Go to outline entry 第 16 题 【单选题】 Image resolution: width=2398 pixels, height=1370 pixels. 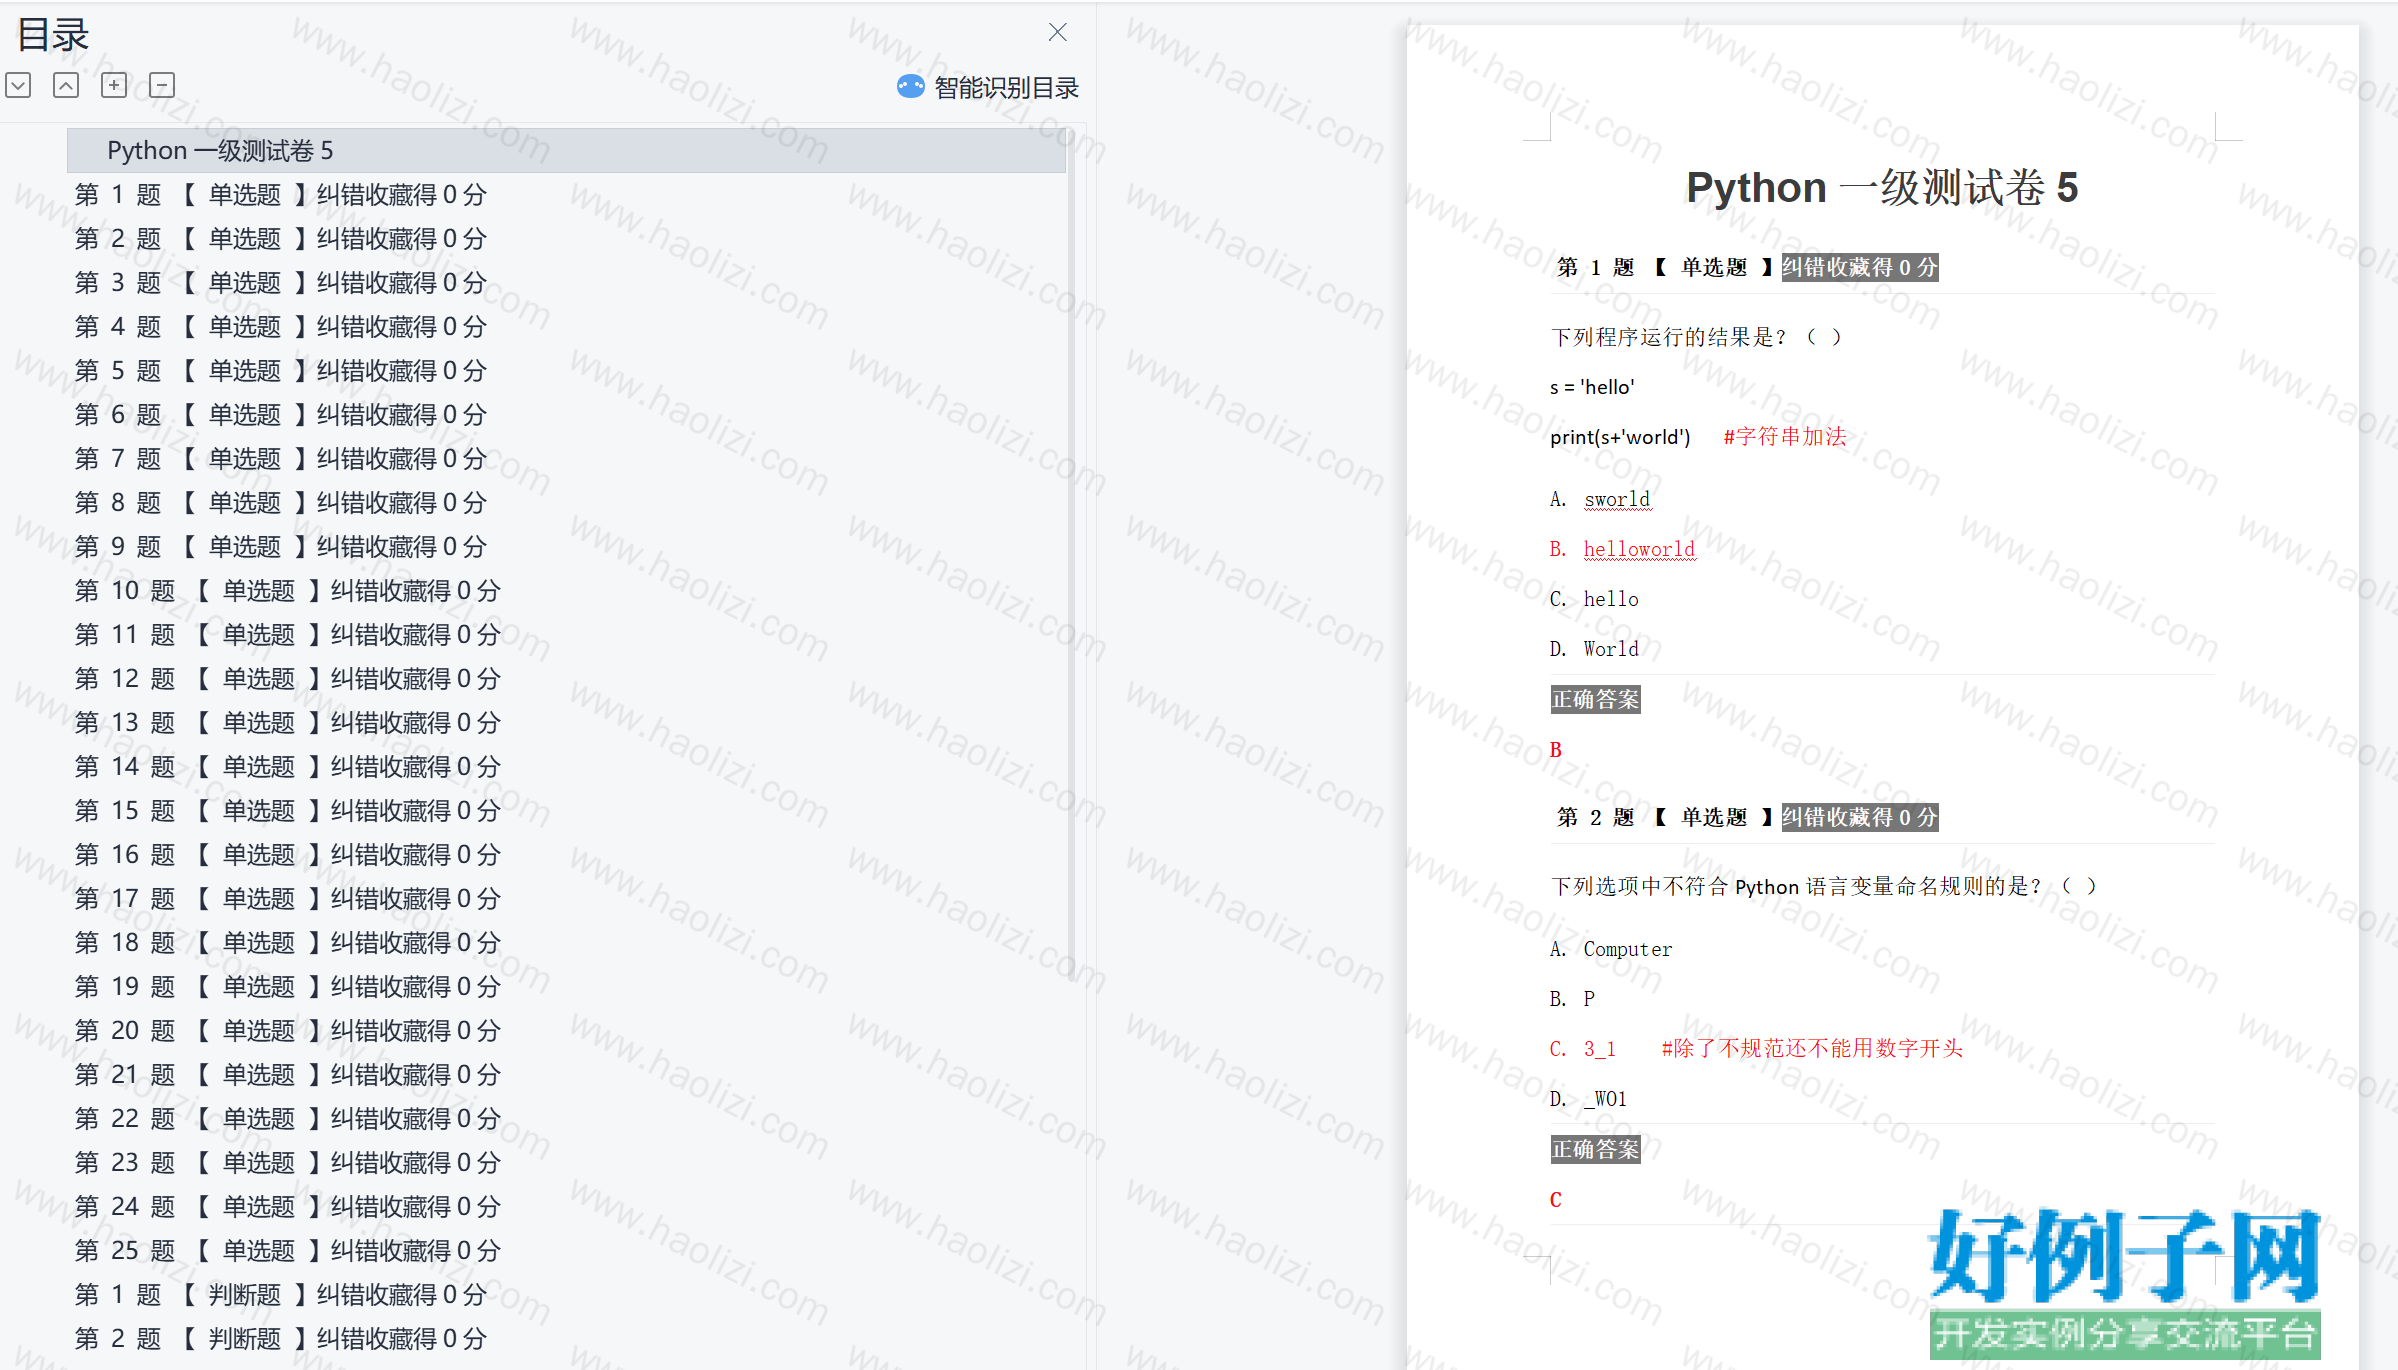(x=288, y=855)
